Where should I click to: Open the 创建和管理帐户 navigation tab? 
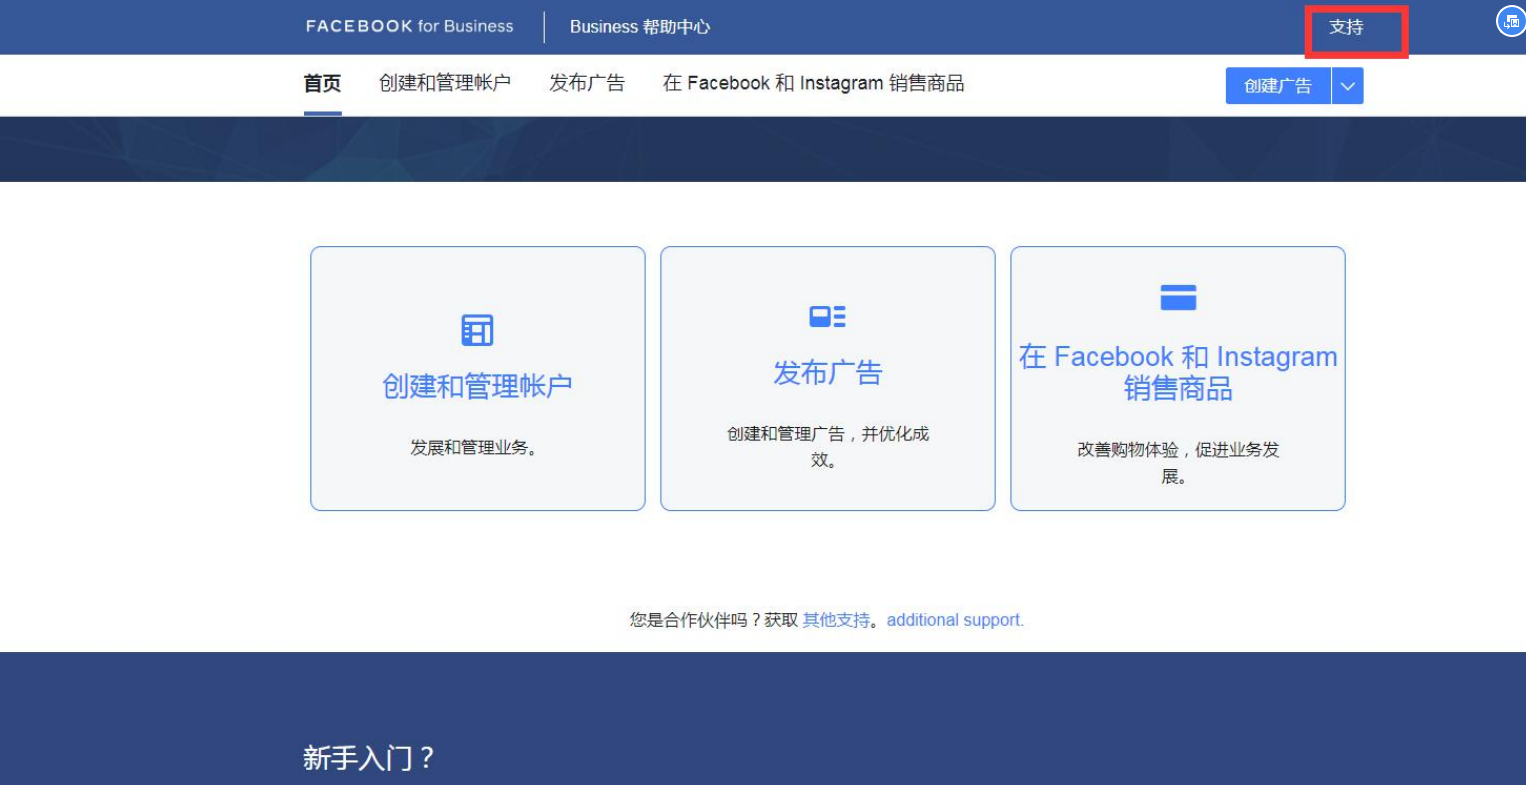[x=445, y=83]
